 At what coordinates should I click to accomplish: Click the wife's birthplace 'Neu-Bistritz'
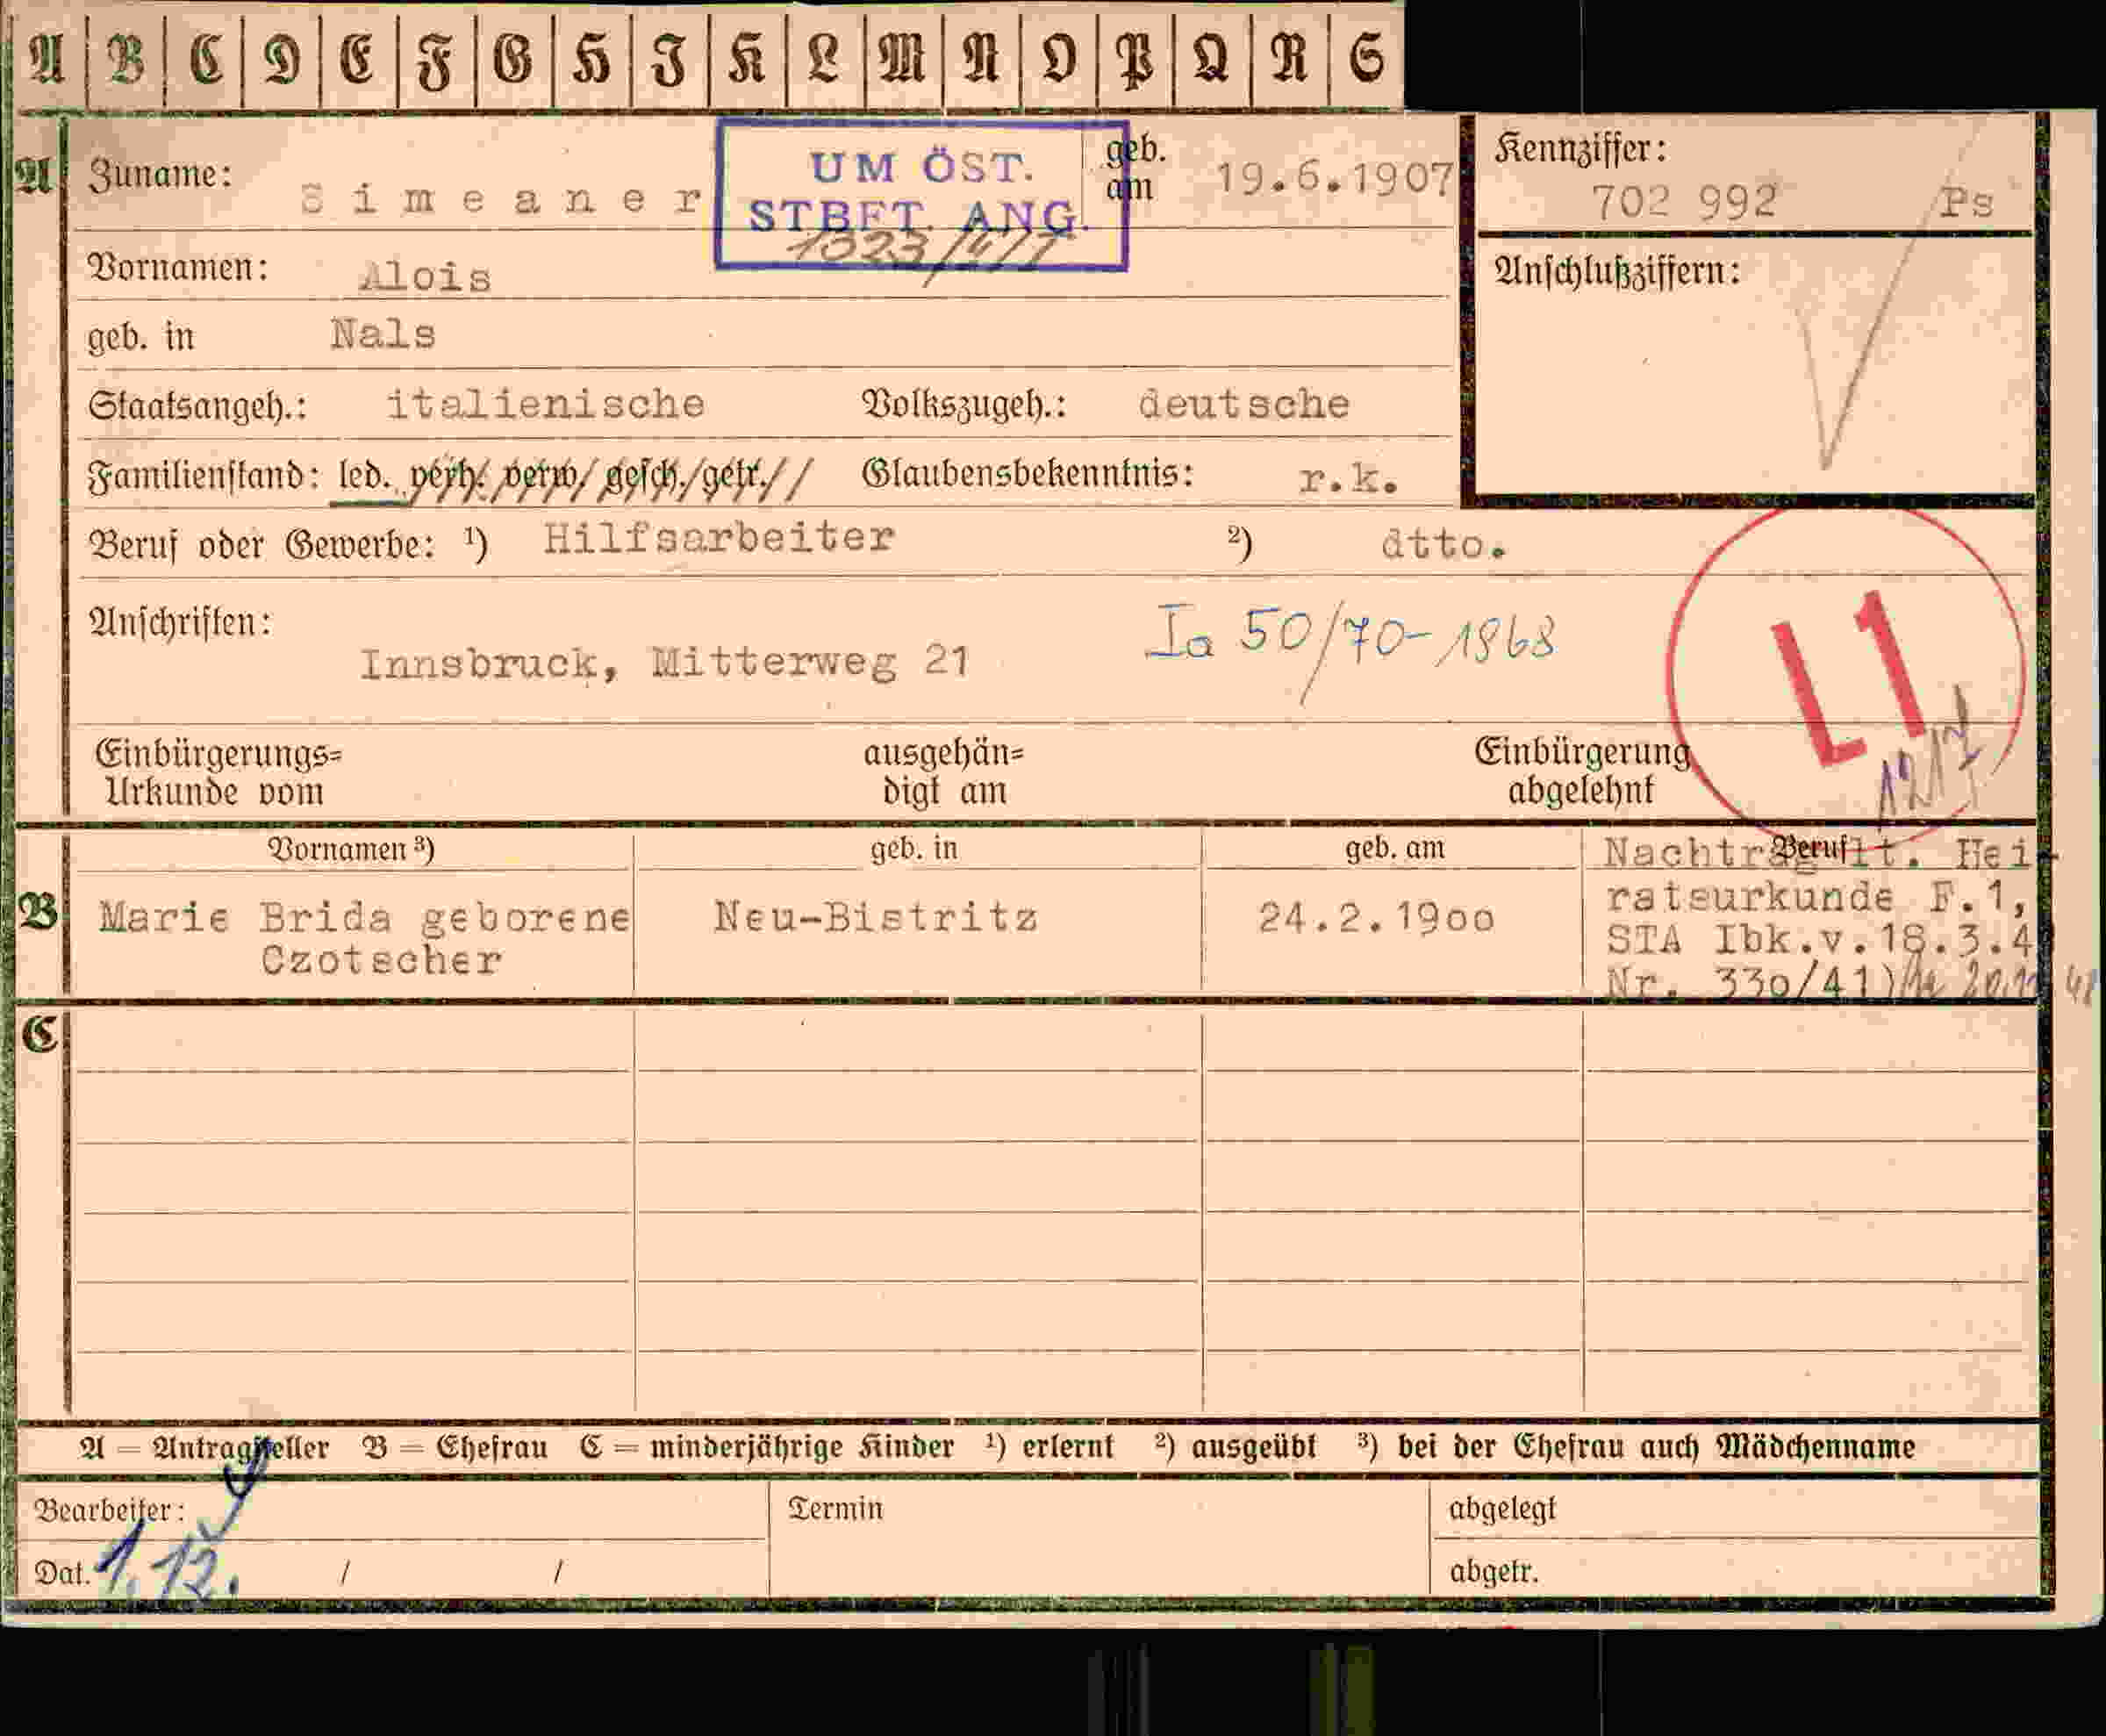point(876,916)
